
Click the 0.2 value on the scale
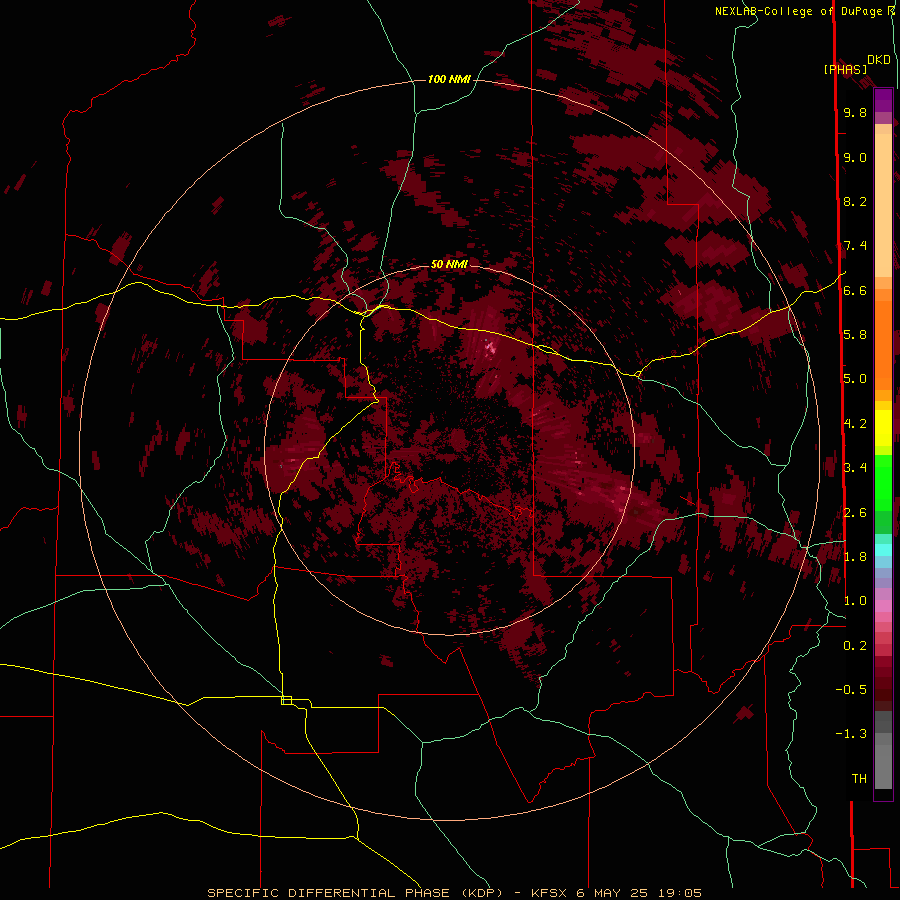855,646
